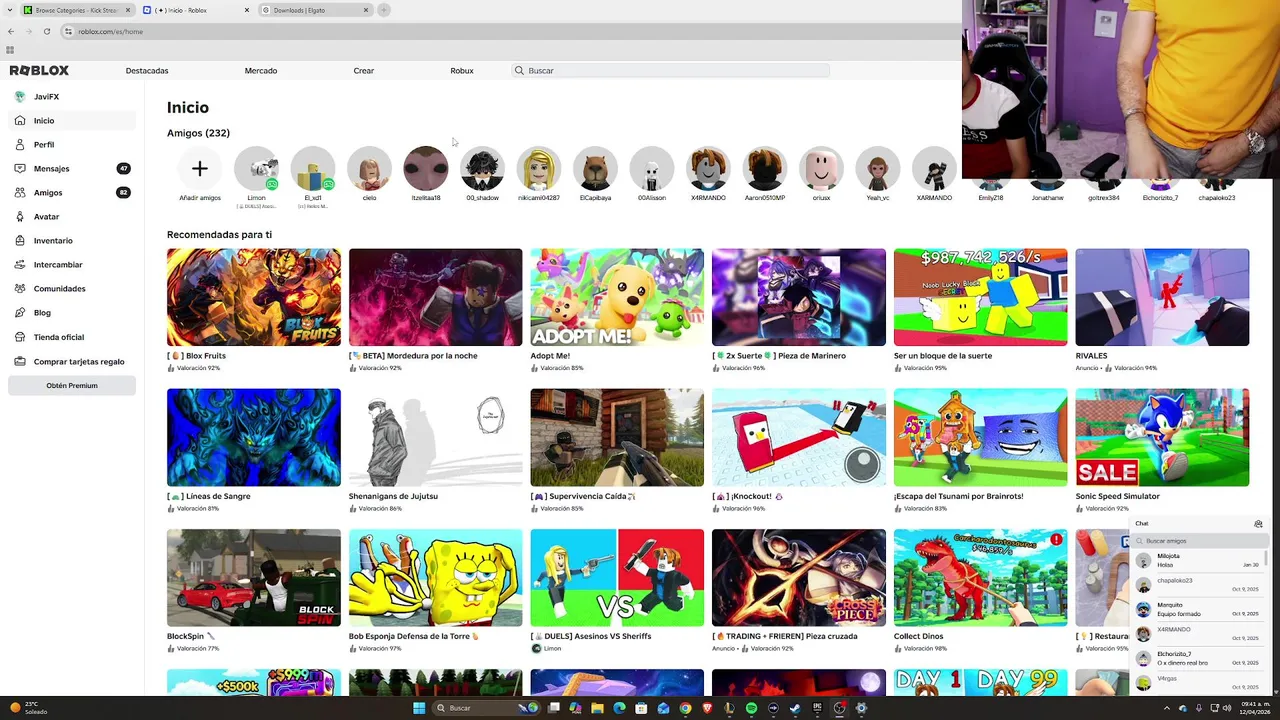Screen dimensions: 1280x720
Task: Open chapaloko23 chat conversation
Action: click(1198, 584)
